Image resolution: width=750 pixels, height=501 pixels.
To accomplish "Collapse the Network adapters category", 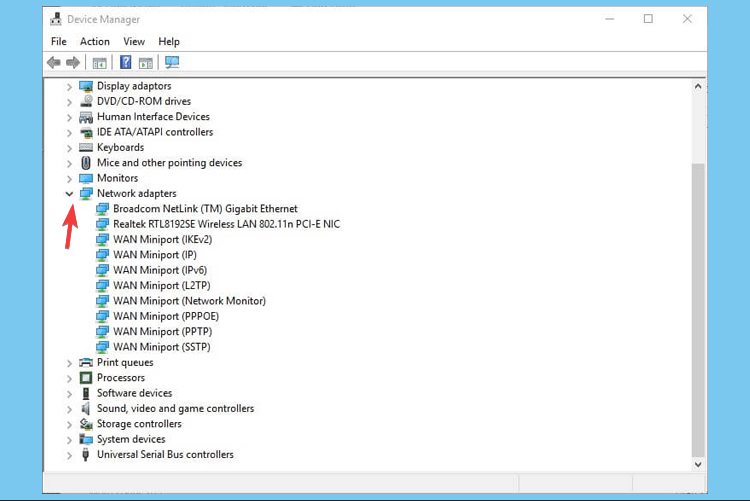I will coord(69,194).
